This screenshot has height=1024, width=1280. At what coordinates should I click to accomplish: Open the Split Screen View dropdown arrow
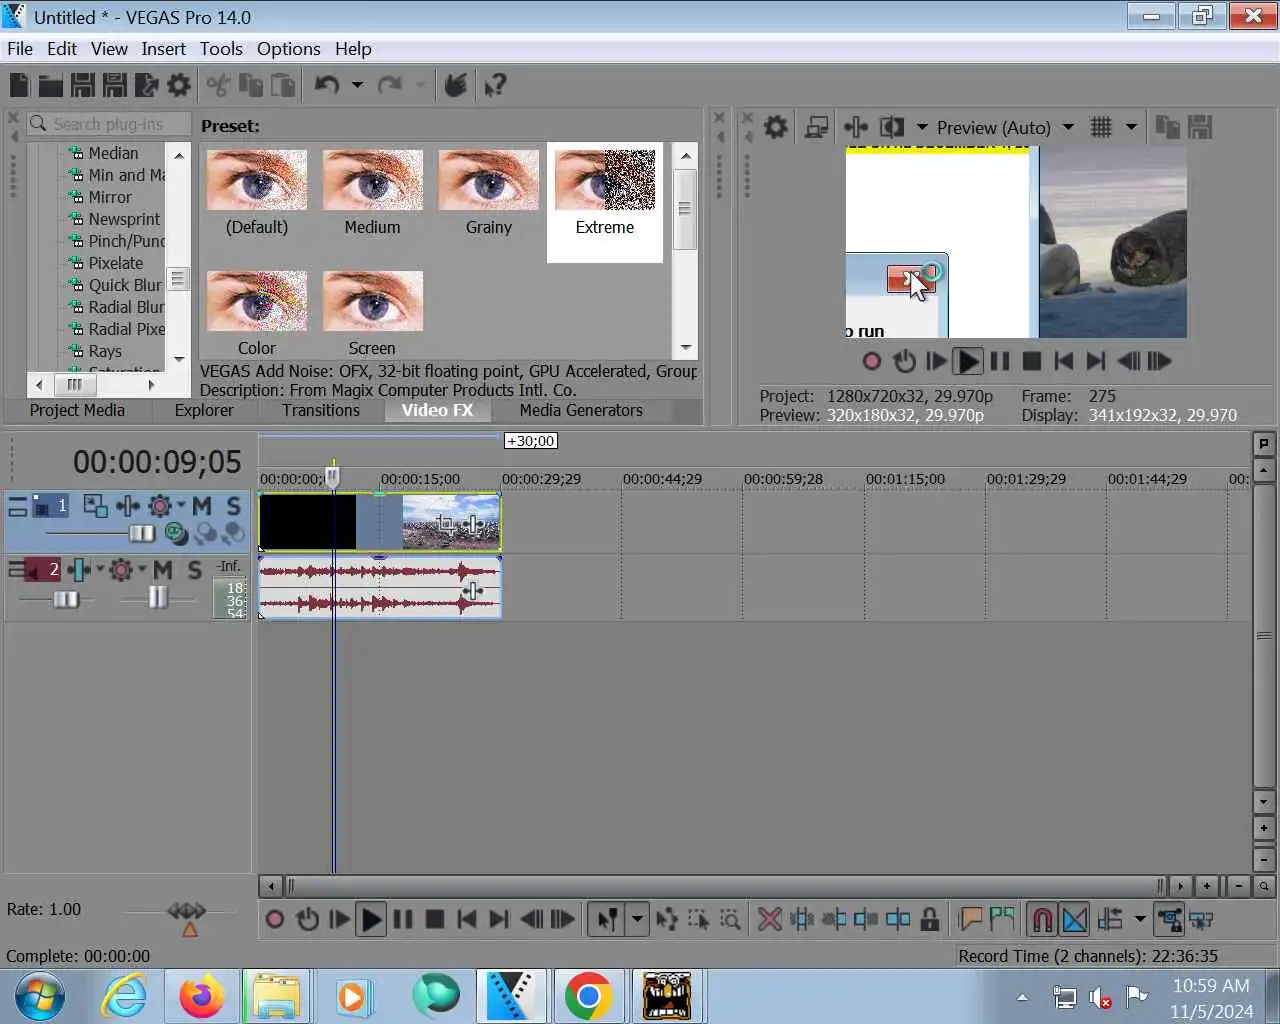coord(922,127)
